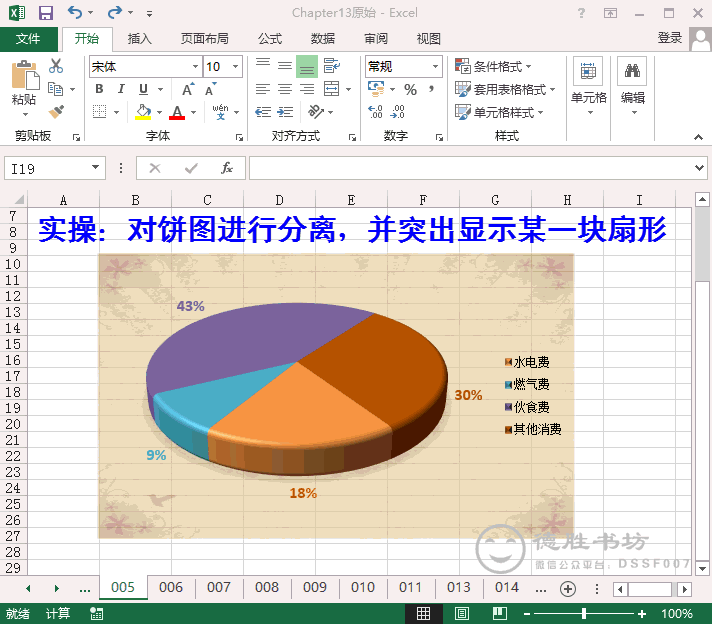This screenshot has height=624, width=712.
Task: Copy selection with the copy icon
Action: pos(55,89)
